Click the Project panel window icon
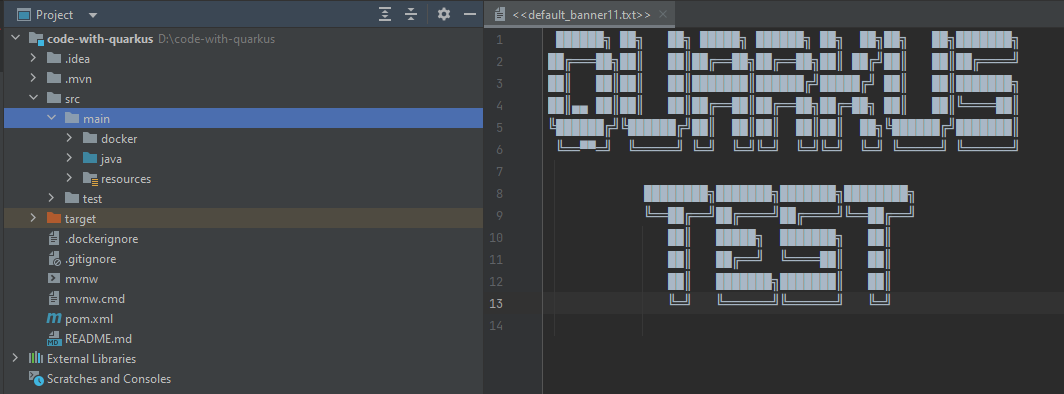 [24, 14]
